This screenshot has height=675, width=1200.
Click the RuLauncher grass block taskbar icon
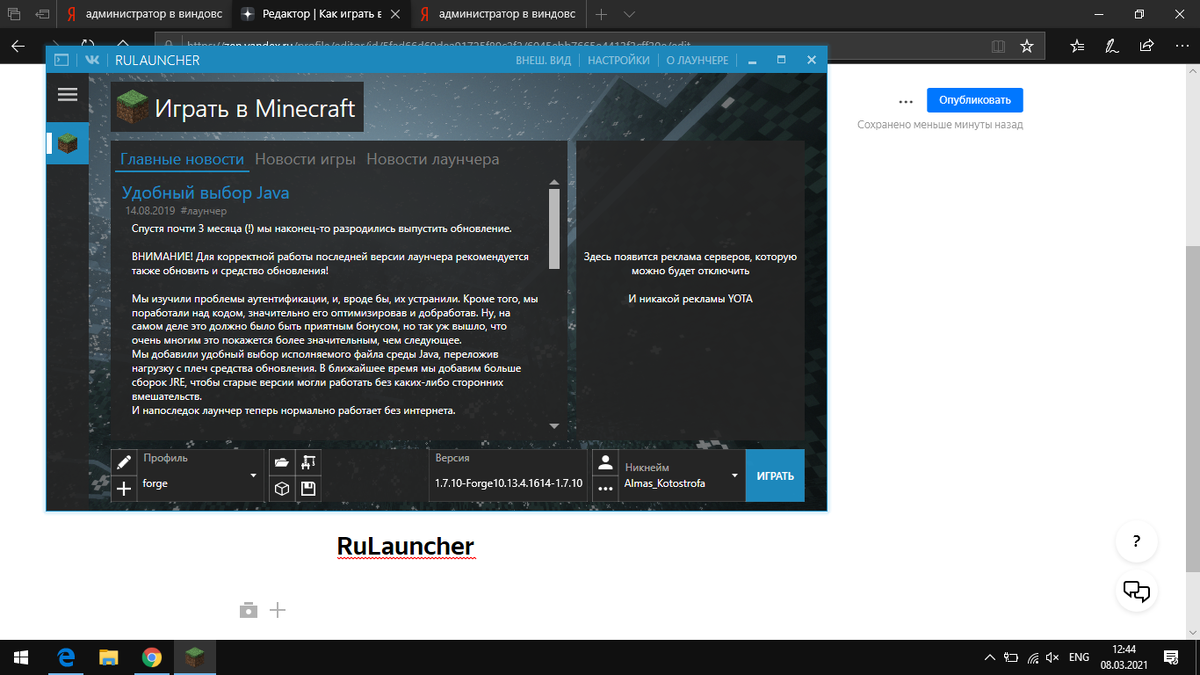click(x=195, y=657)
